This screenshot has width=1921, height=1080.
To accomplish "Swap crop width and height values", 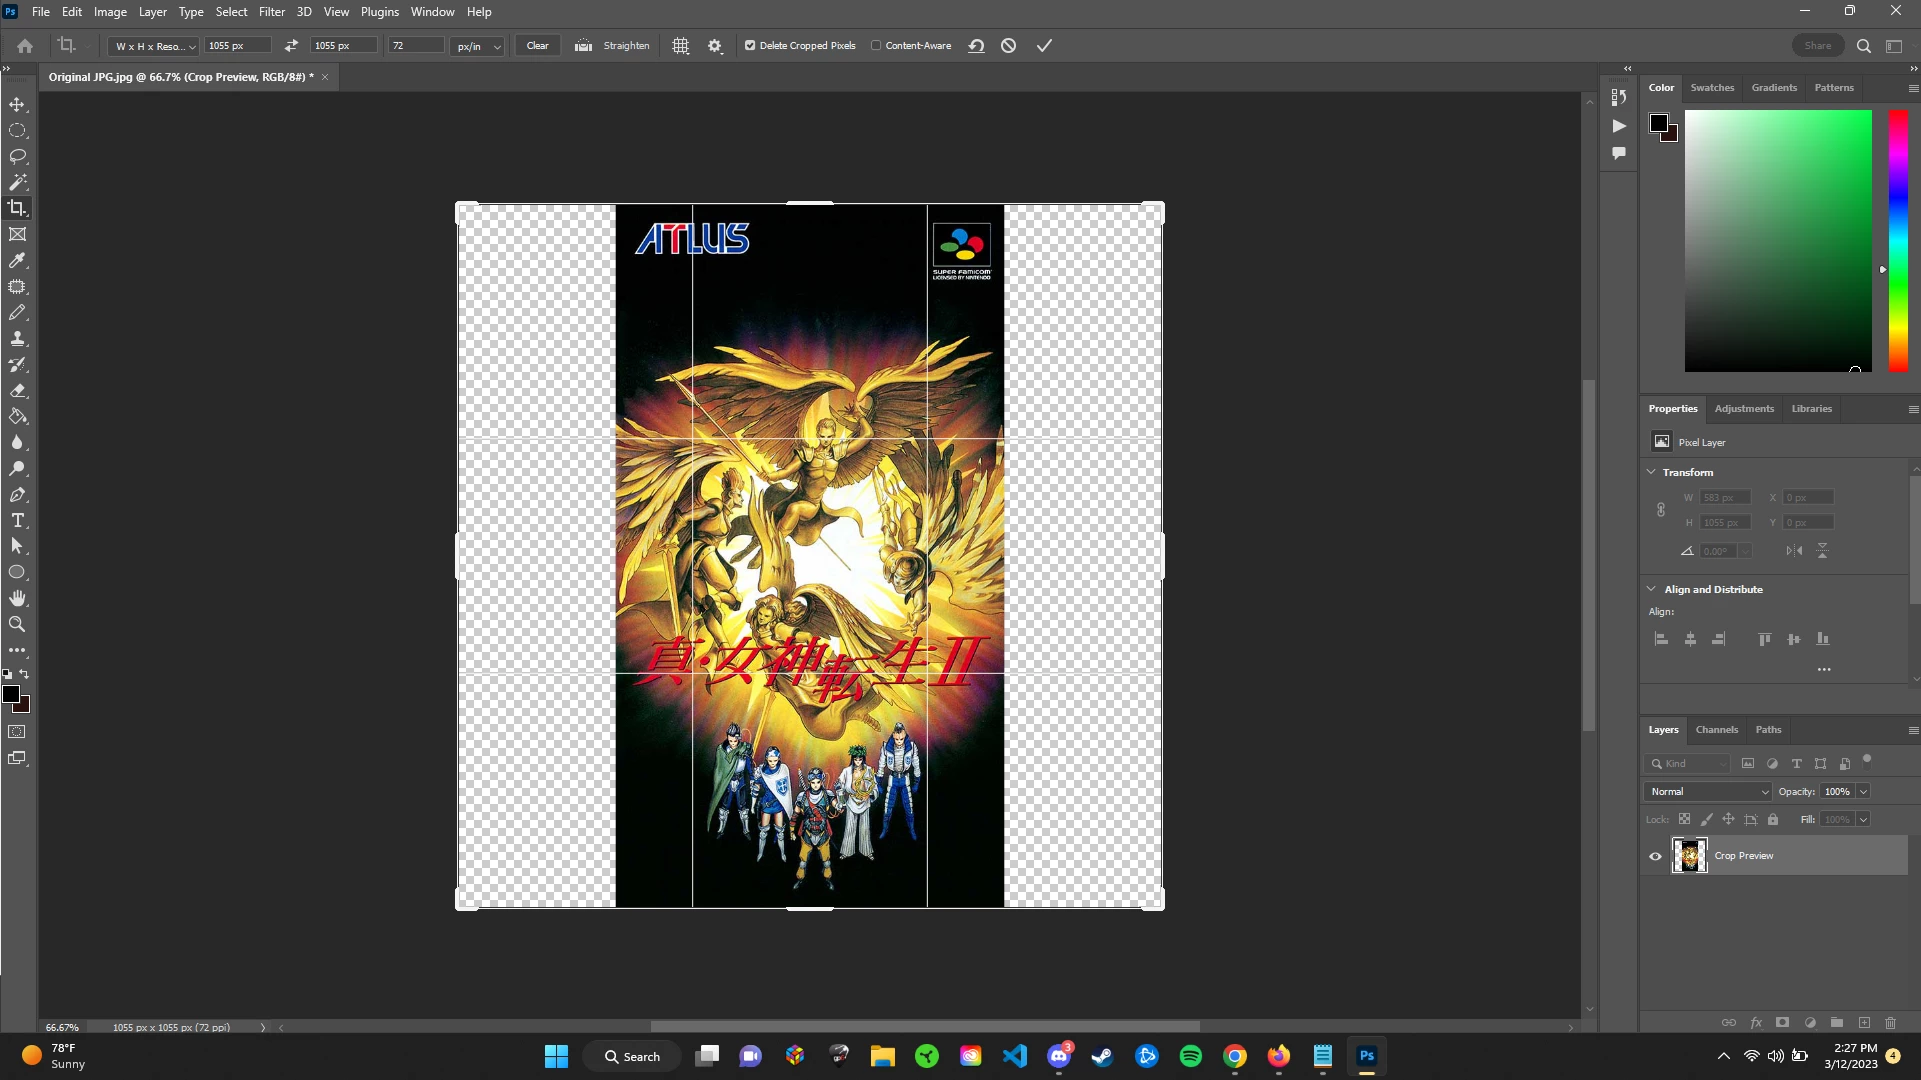I will pyautogui.click(x=291, y=46).
